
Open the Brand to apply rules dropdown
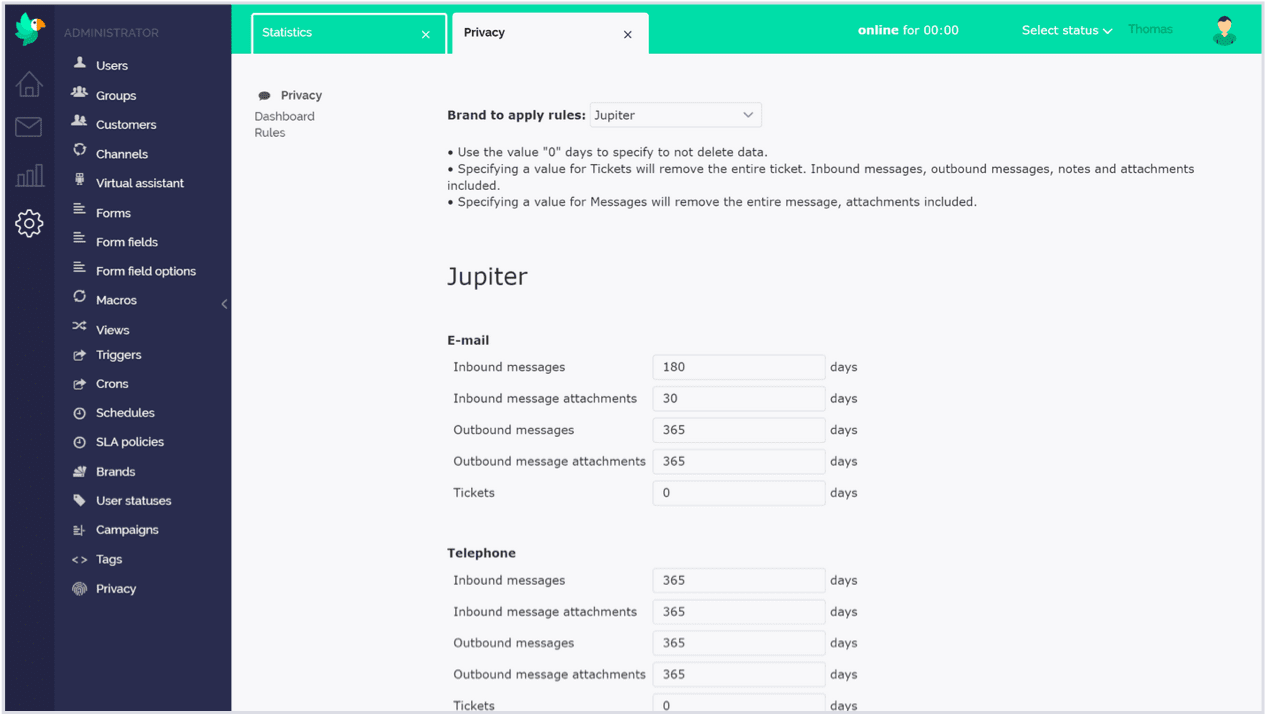click(x=675, y=114)
